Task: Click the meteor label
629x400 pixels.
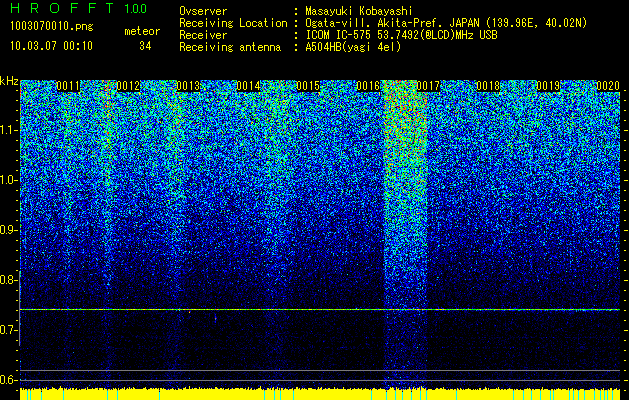Action: tap(142, 31)
